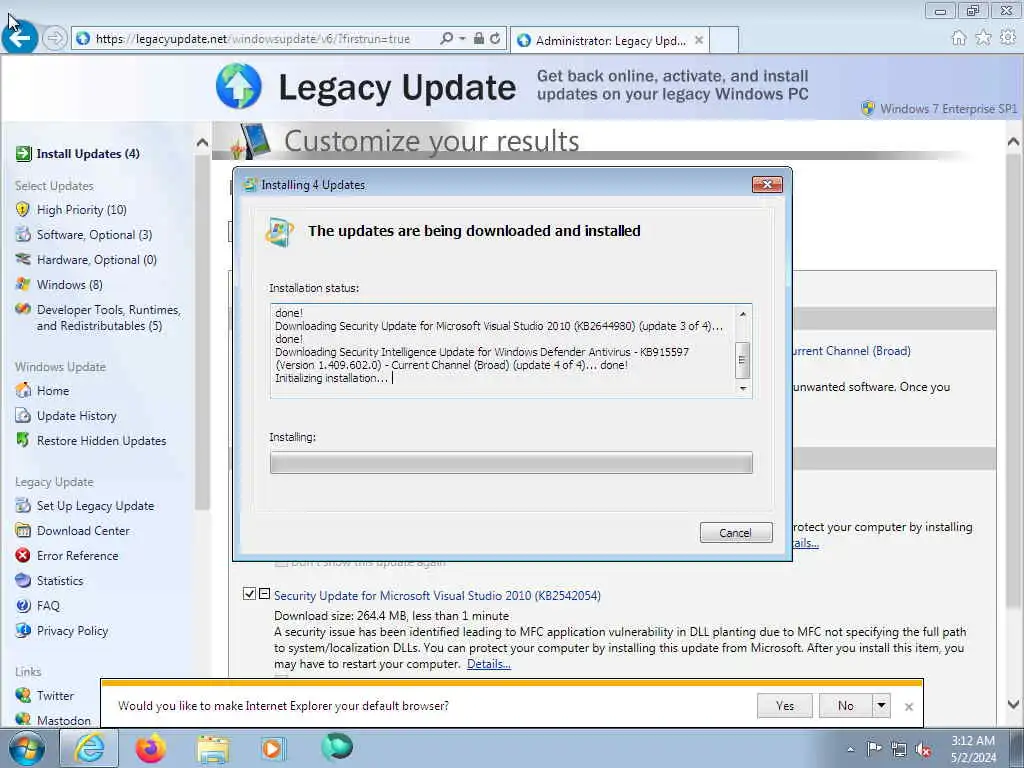Click No on default browser prompt
This screenshot has height=768, width=1024.
846,705
